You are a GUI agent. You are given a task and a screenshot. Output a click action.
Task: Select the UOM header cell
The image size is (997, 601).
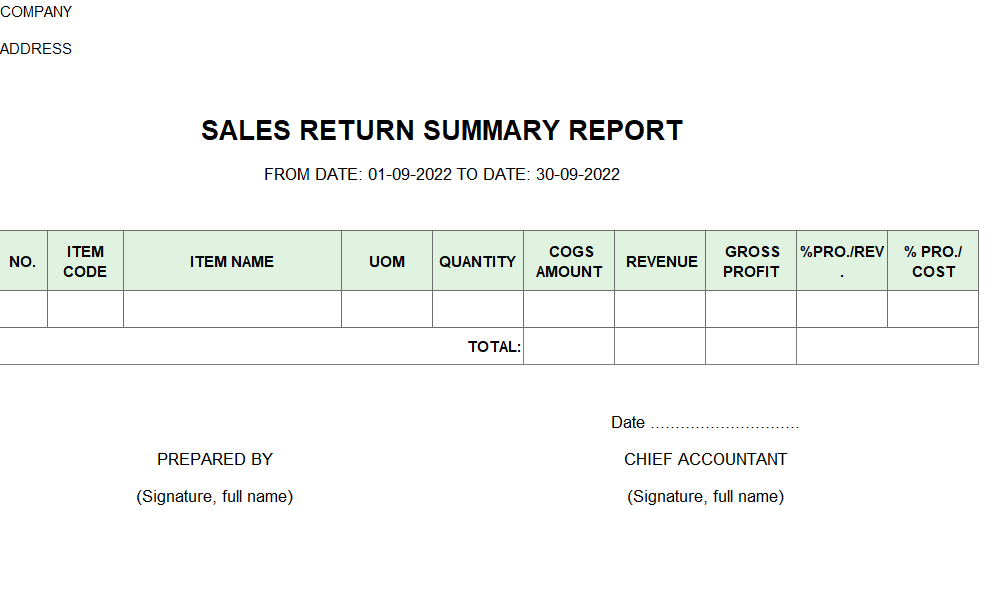point(387,261)
